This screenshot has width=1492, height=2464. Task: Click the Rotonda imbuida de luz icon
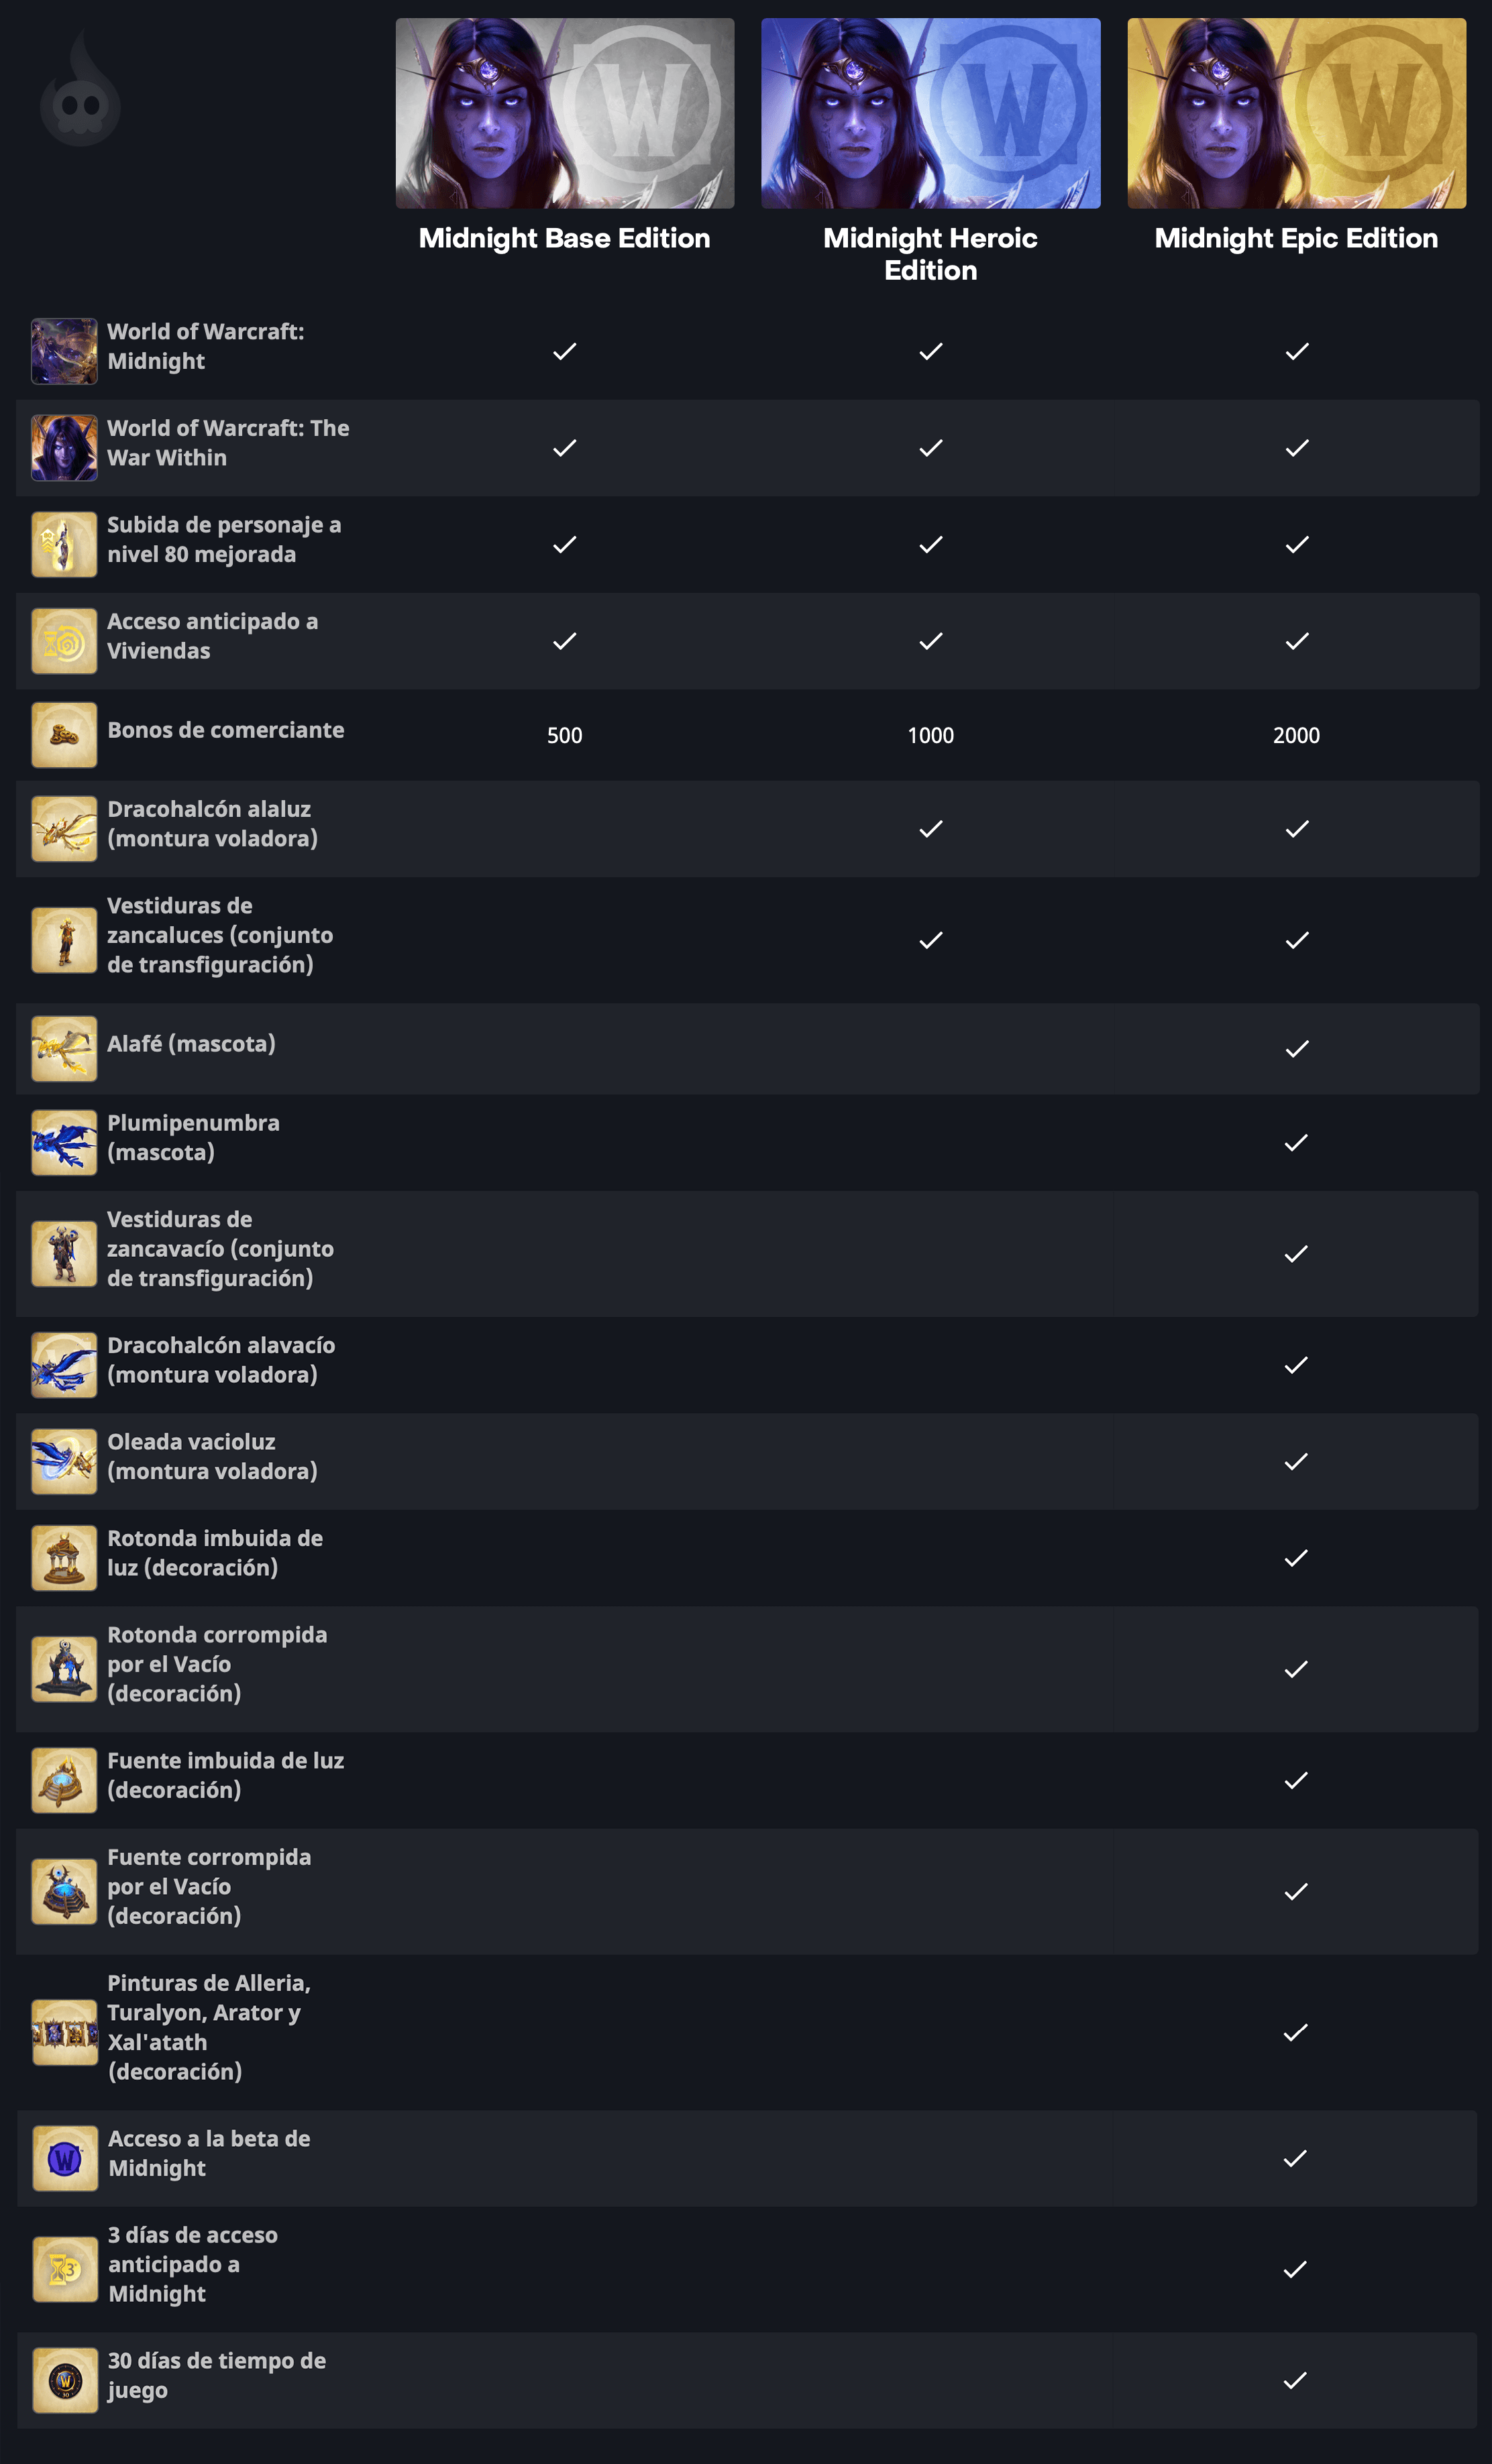tap(64, 1558)
